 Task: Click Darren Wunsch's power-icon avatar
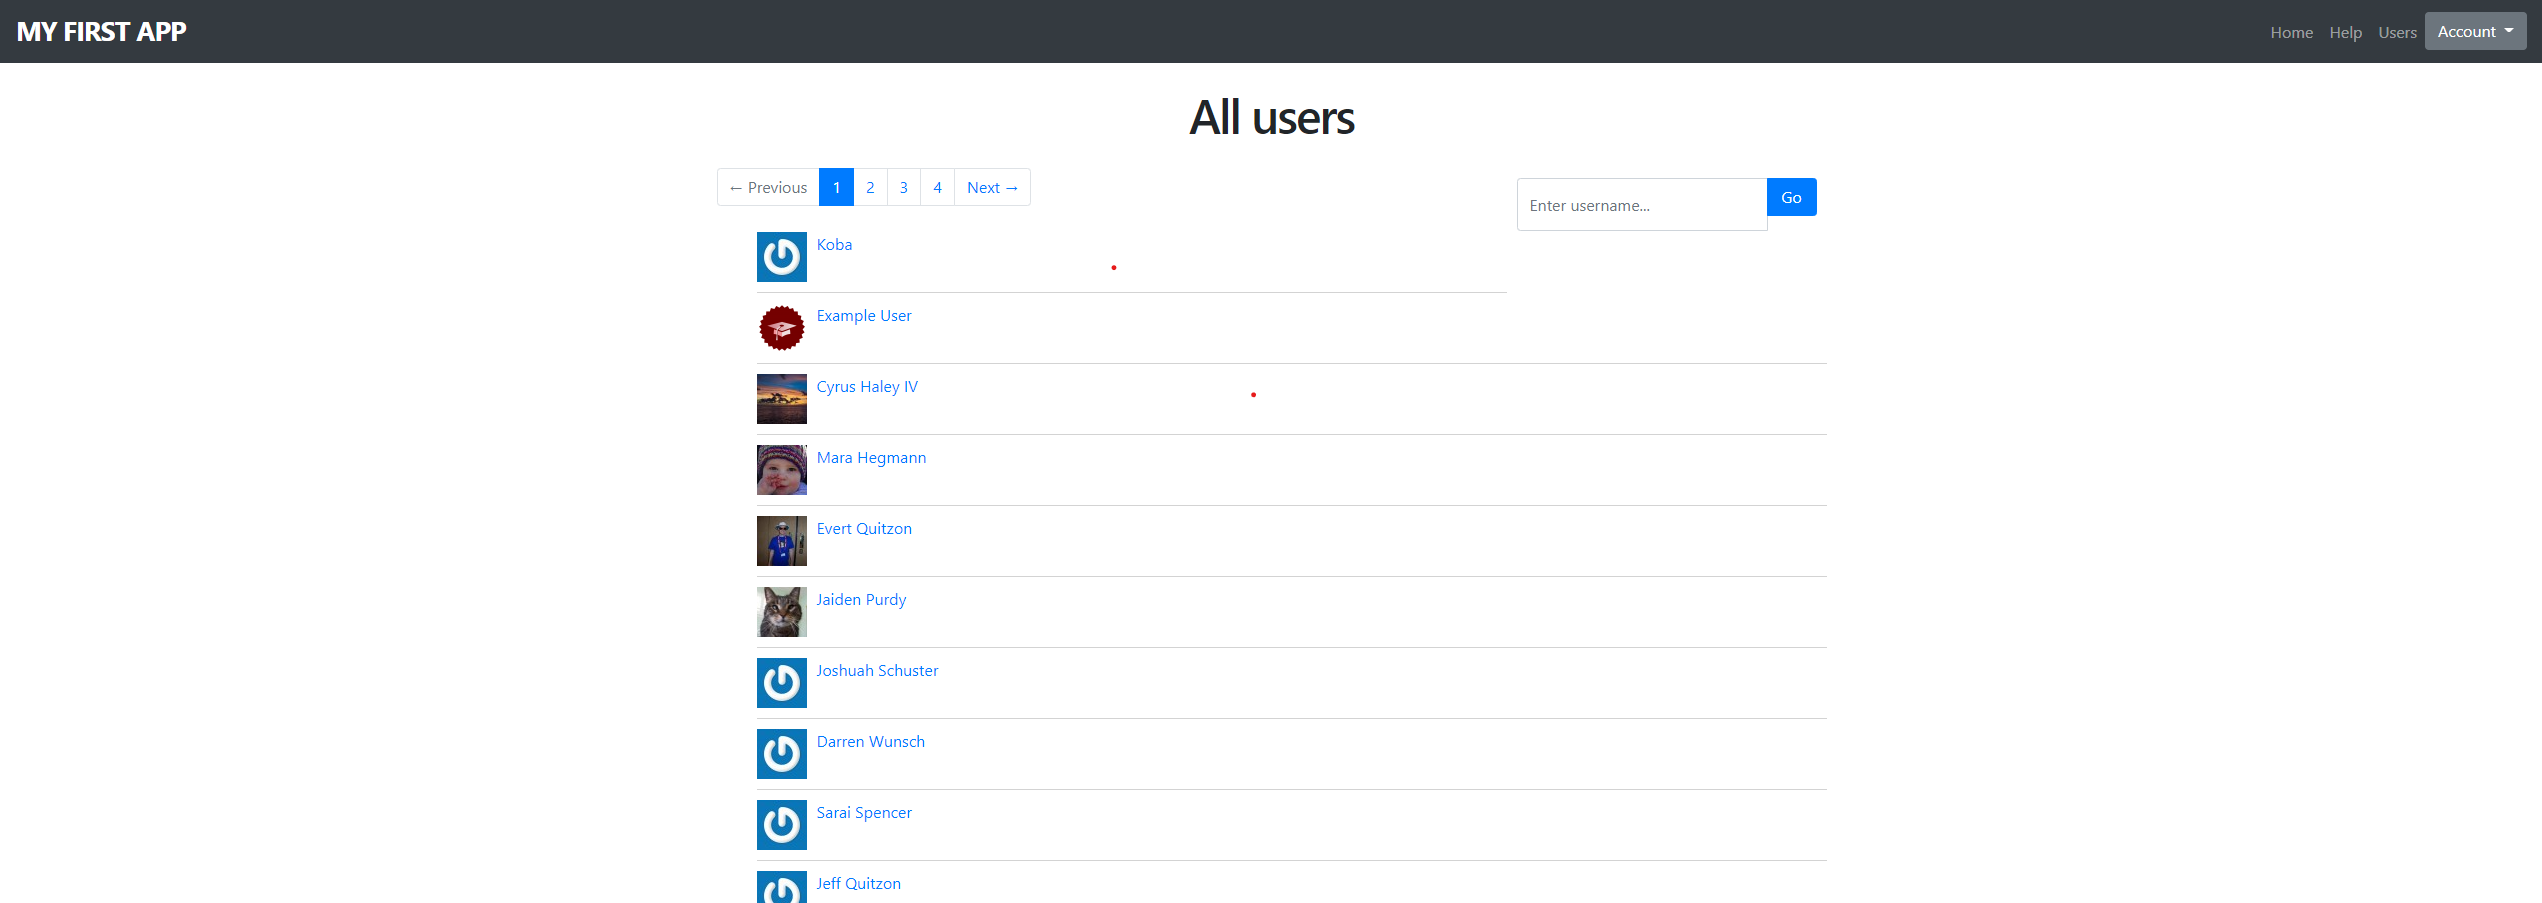tap(781, 754)
